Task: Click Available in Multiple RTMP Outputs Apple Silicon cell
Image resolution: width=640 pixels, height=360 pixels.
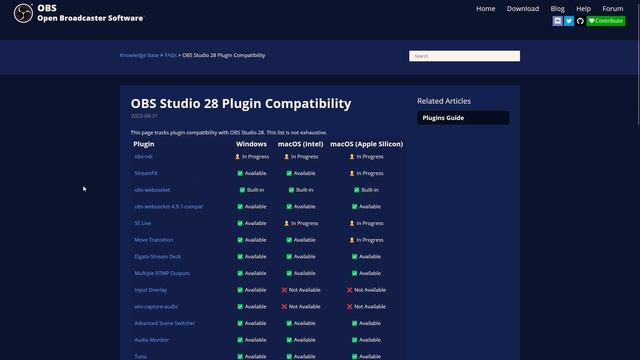Action: coord(369,273)
